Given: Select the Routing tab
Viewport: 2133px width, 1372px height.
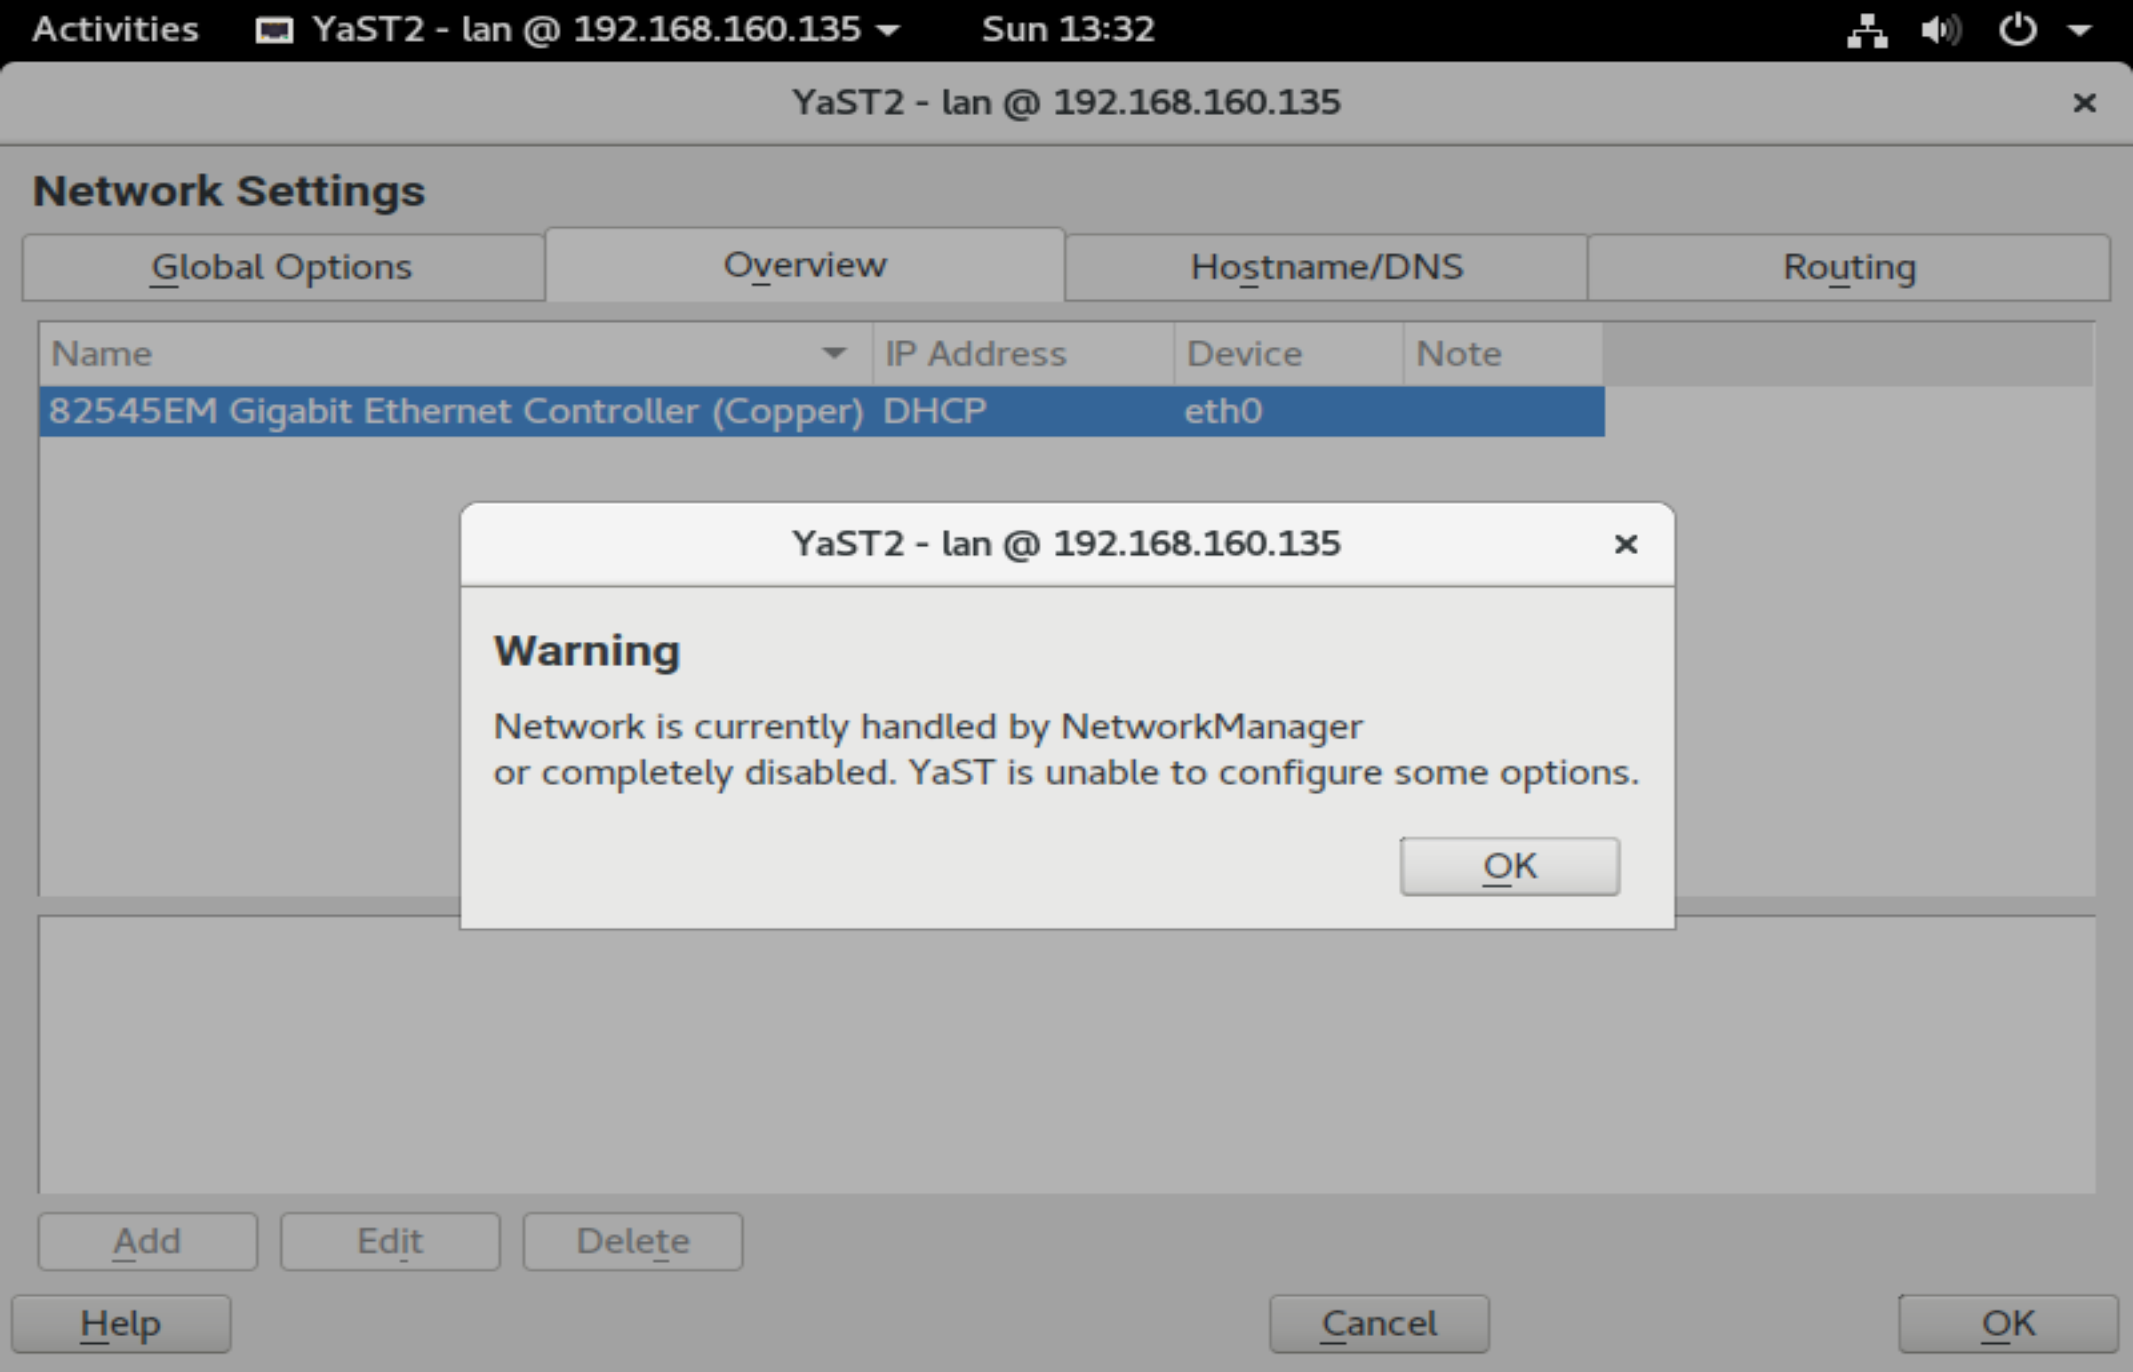Looking at the screenshot, I should (x=1849, y=267).
